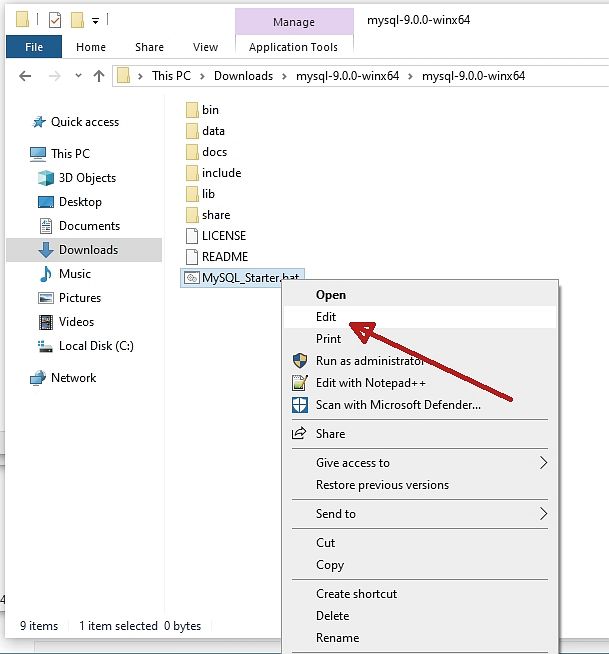Click first mysql-9.0.0-winx64 path segment

347,76
